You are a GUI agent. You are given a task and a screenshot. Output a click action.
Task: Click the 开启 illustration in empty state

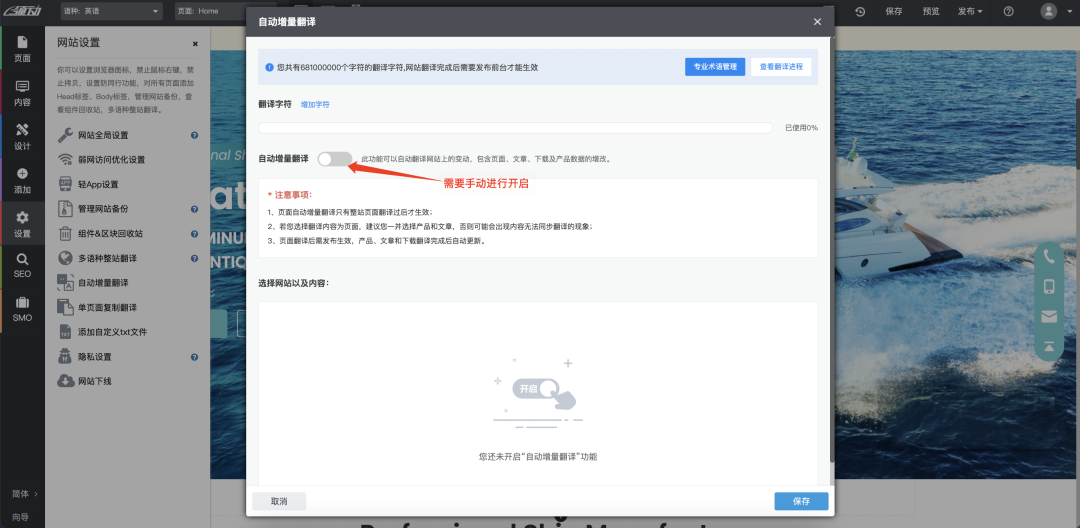tap(536, 391)
